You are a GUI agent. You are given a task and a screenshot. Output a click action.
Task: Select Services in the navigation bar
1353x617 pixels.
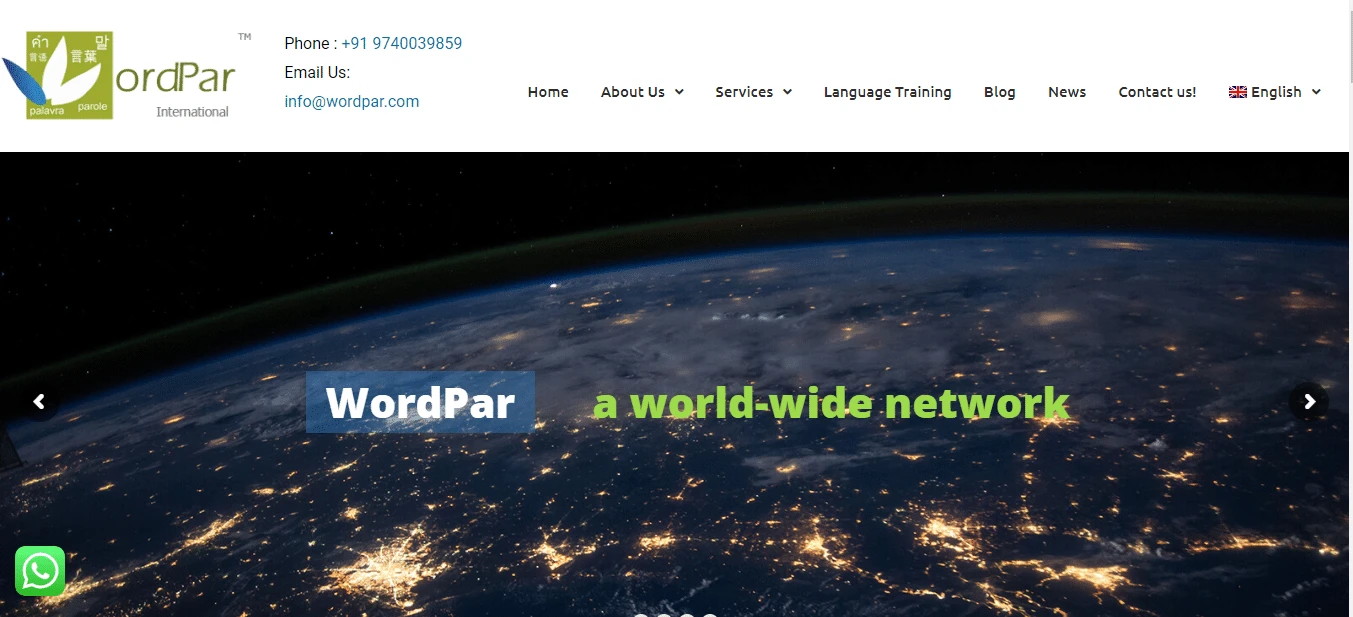tap(744, 92)
